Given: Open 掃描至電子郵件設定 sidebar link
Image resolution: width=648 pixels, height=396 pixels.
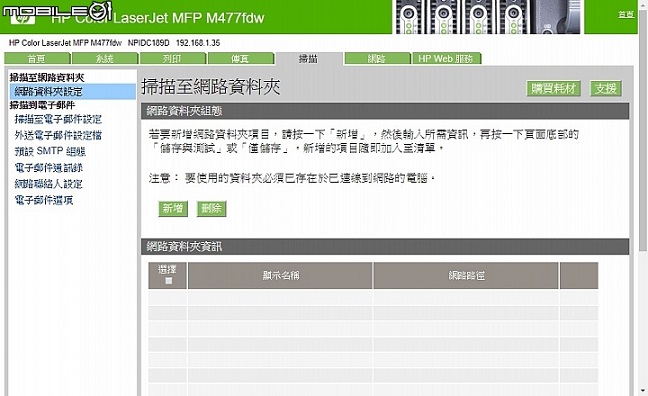Looking at the screenshot, I should pos(58,119).
